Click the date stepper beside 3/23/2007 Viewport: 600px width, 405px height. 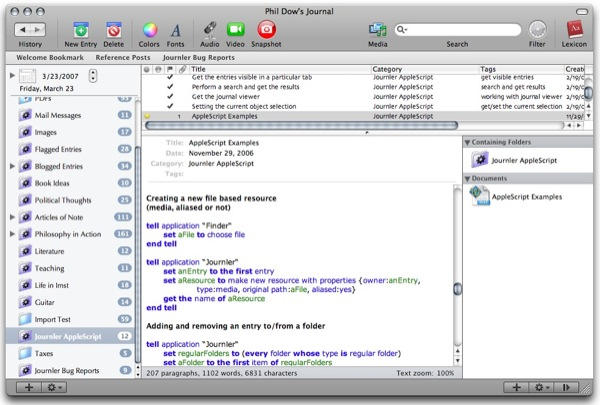(93, 76)
